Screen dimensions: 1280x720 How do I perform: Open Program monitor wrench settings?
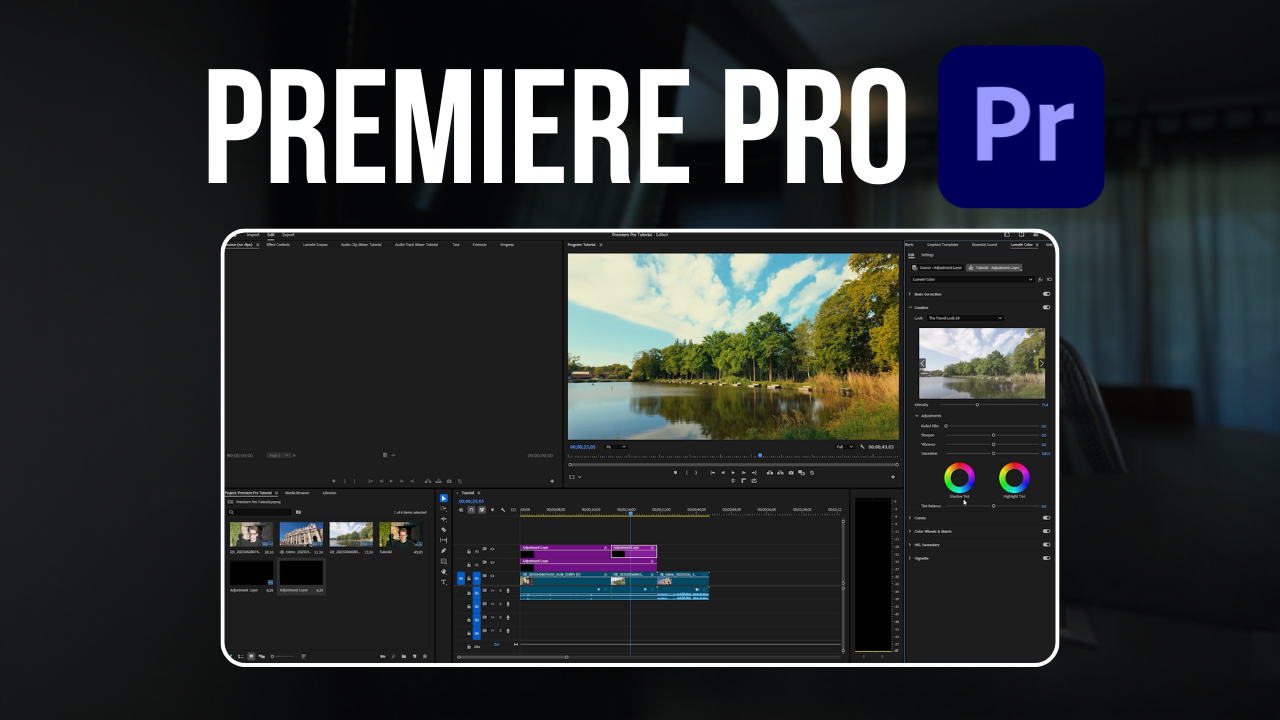[x=862, y=447]
